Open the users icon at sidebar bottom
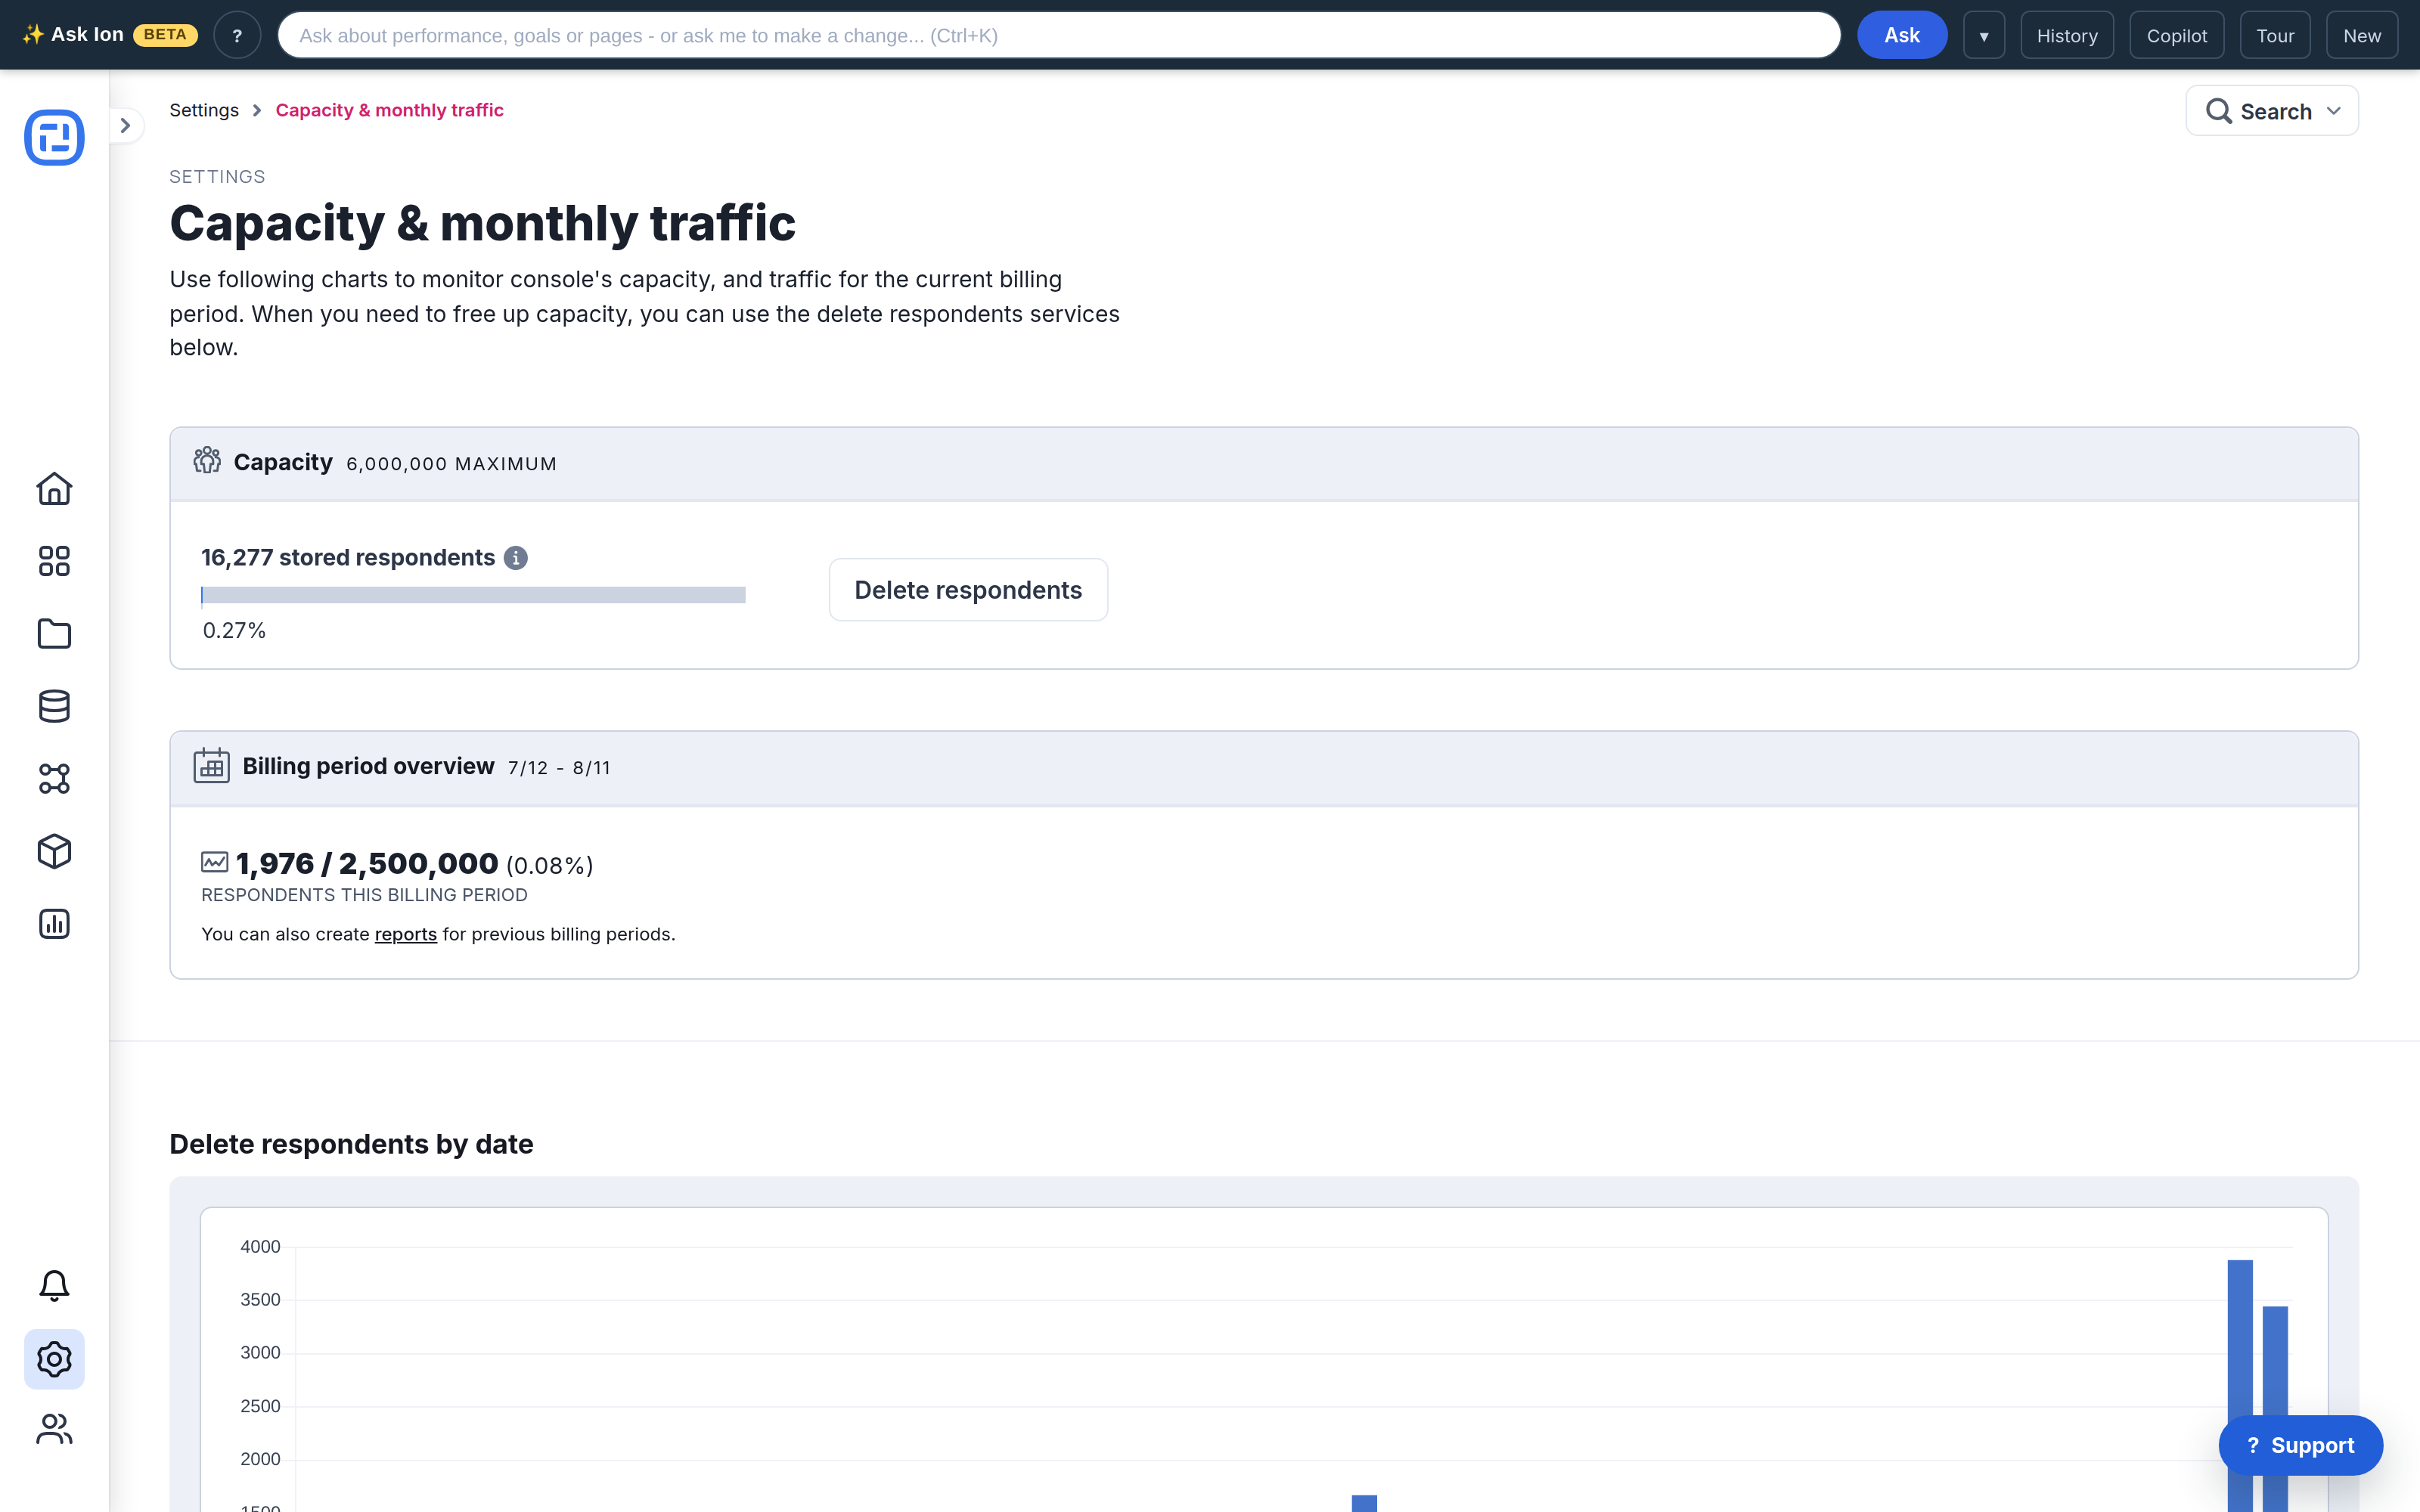Screen dimensions: 2420x1512 tap(54, 1430)
